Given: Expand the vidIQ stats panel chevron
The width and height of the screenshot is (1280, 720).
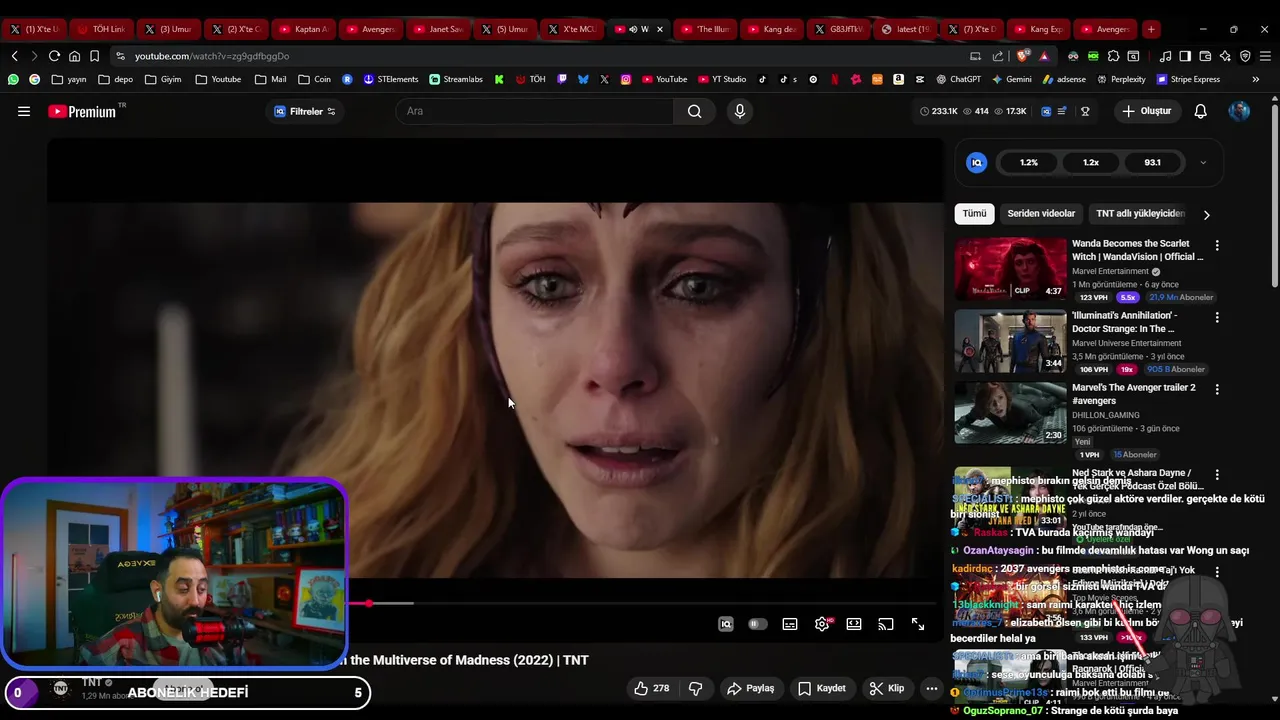Looking at the screenshot, I should tap(1203, 162).
